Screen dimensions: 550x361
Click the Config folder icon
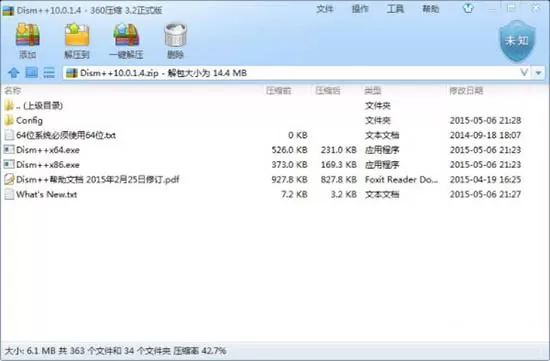click(9, 120)
